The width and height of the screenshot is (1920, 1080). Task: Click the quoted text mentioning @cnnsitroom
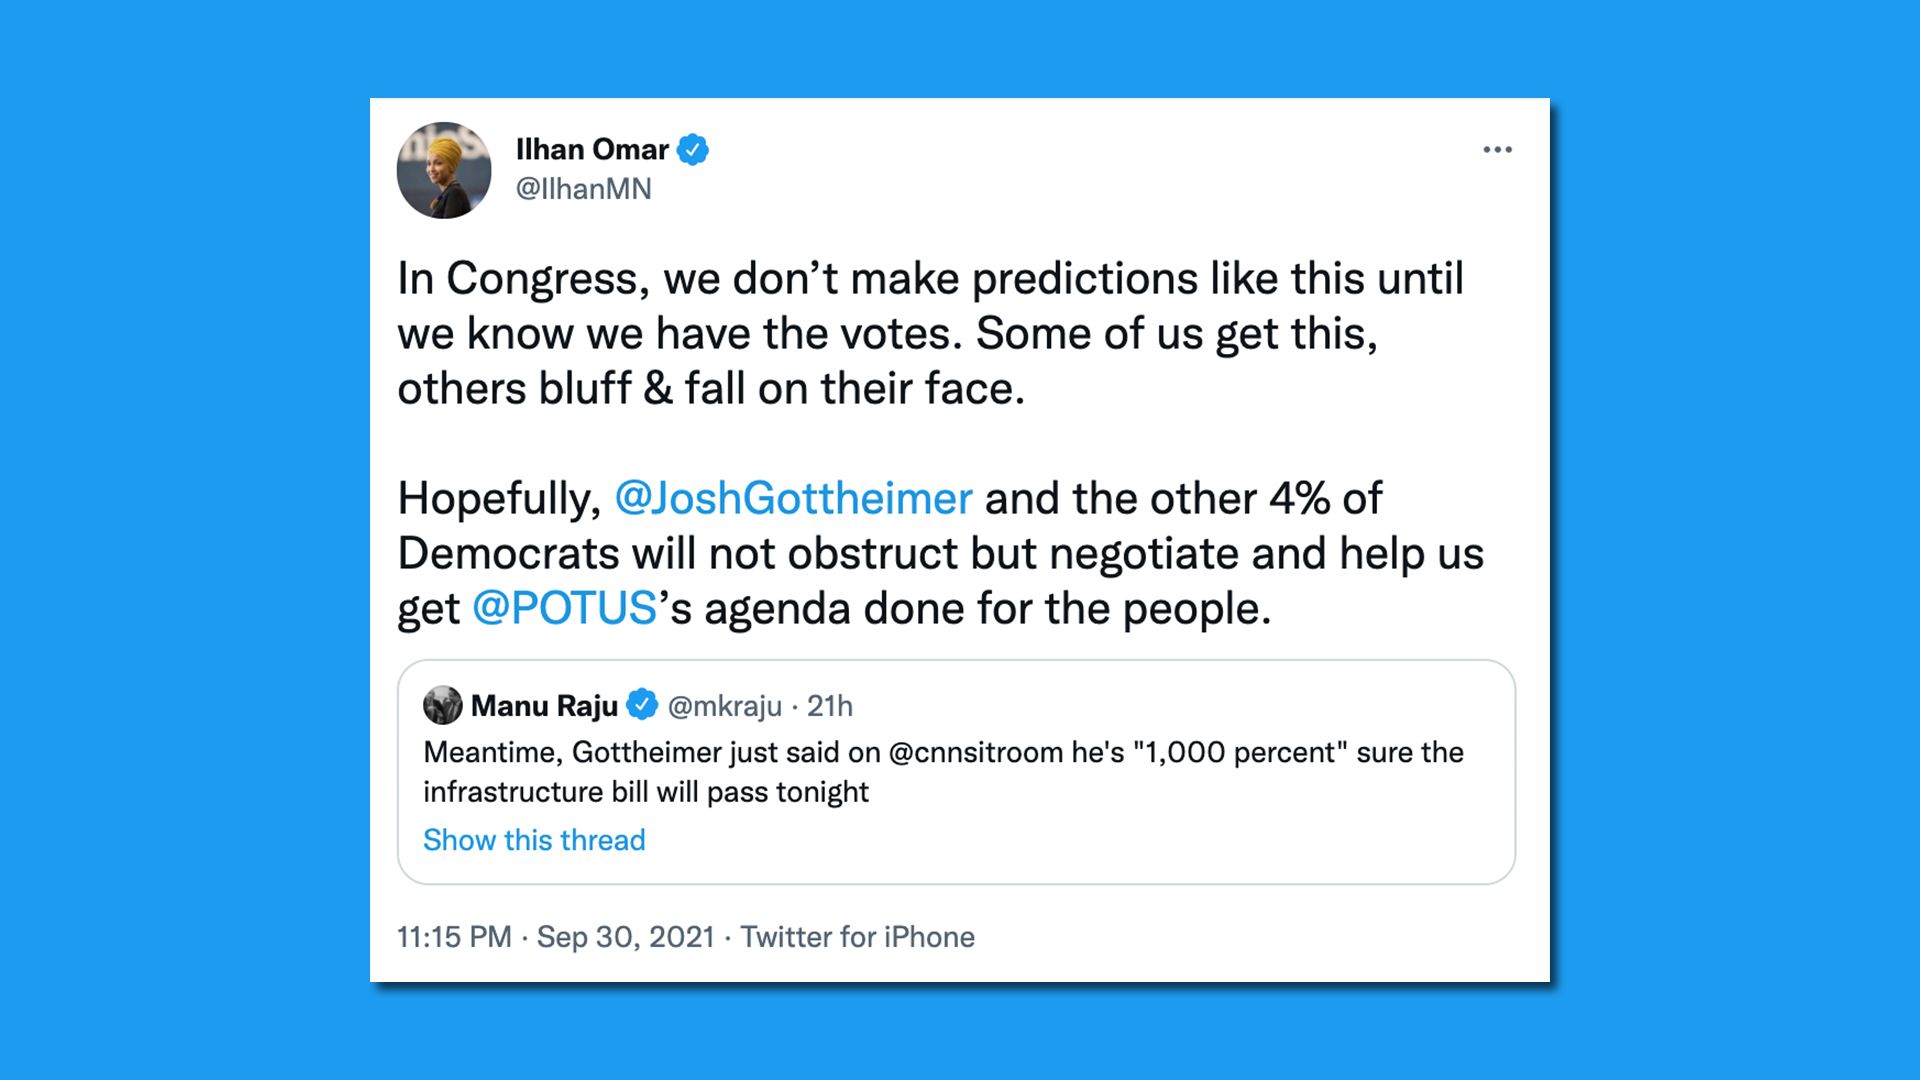point(942,772)
